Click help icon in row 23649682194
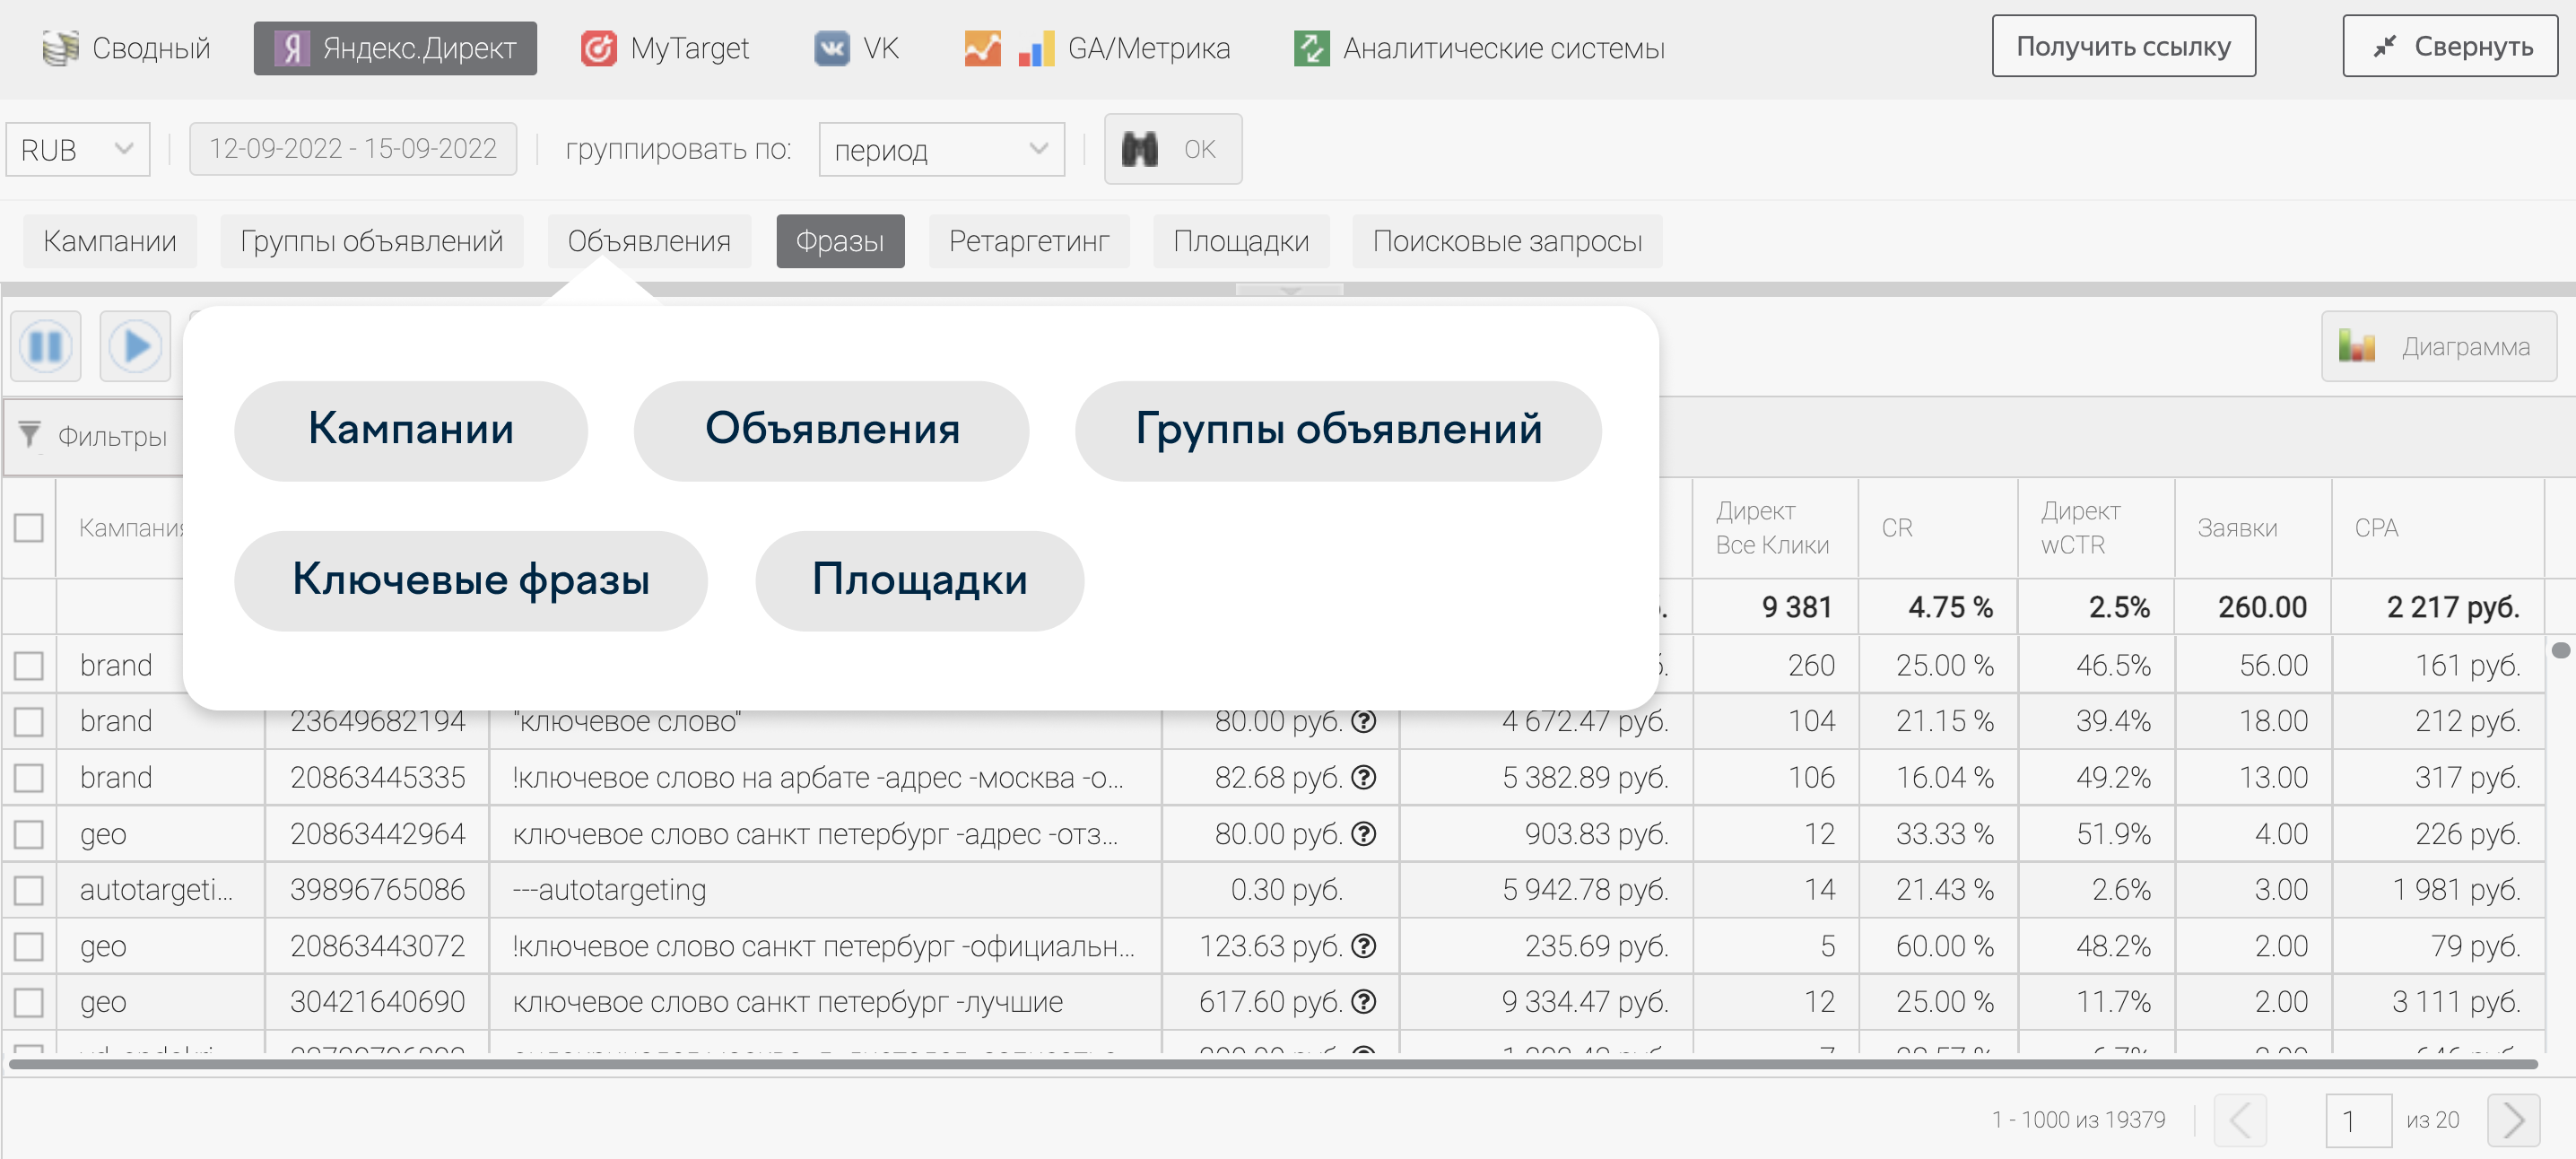Viewport: 2576px width, 1159px height. [x=1364, y=721]
